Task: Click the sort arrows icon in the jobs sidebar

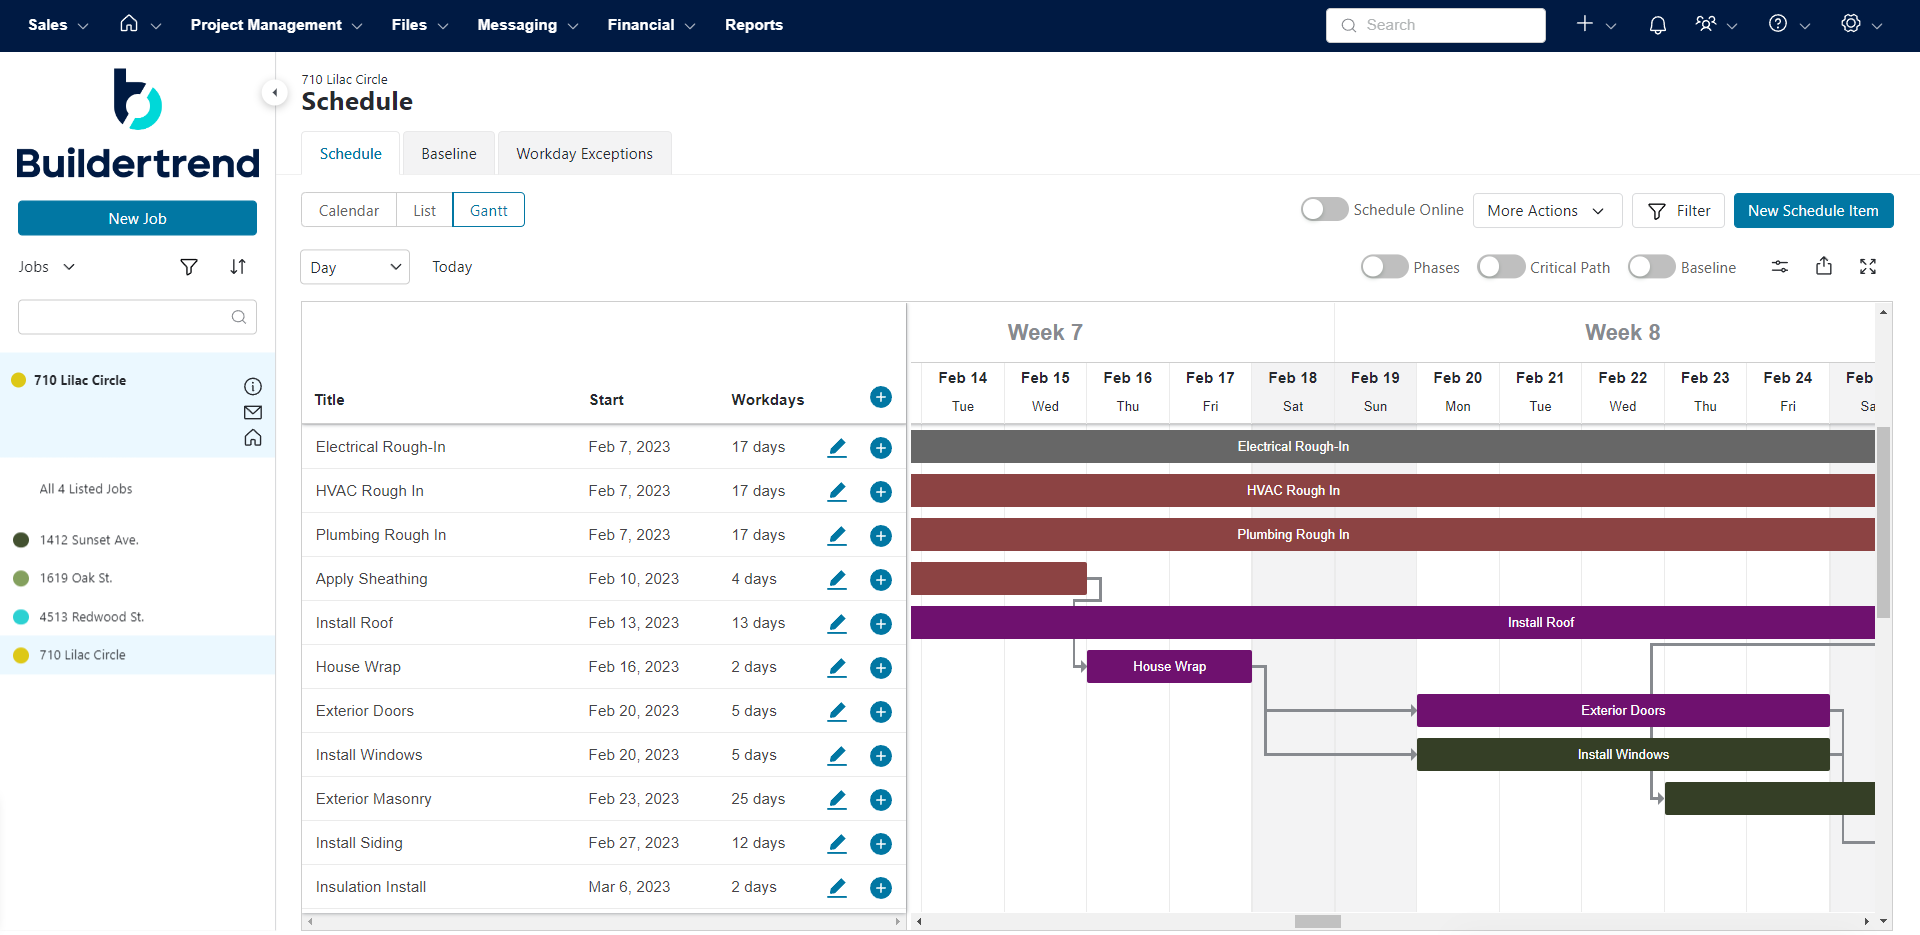Action: [x=238, y=266]
